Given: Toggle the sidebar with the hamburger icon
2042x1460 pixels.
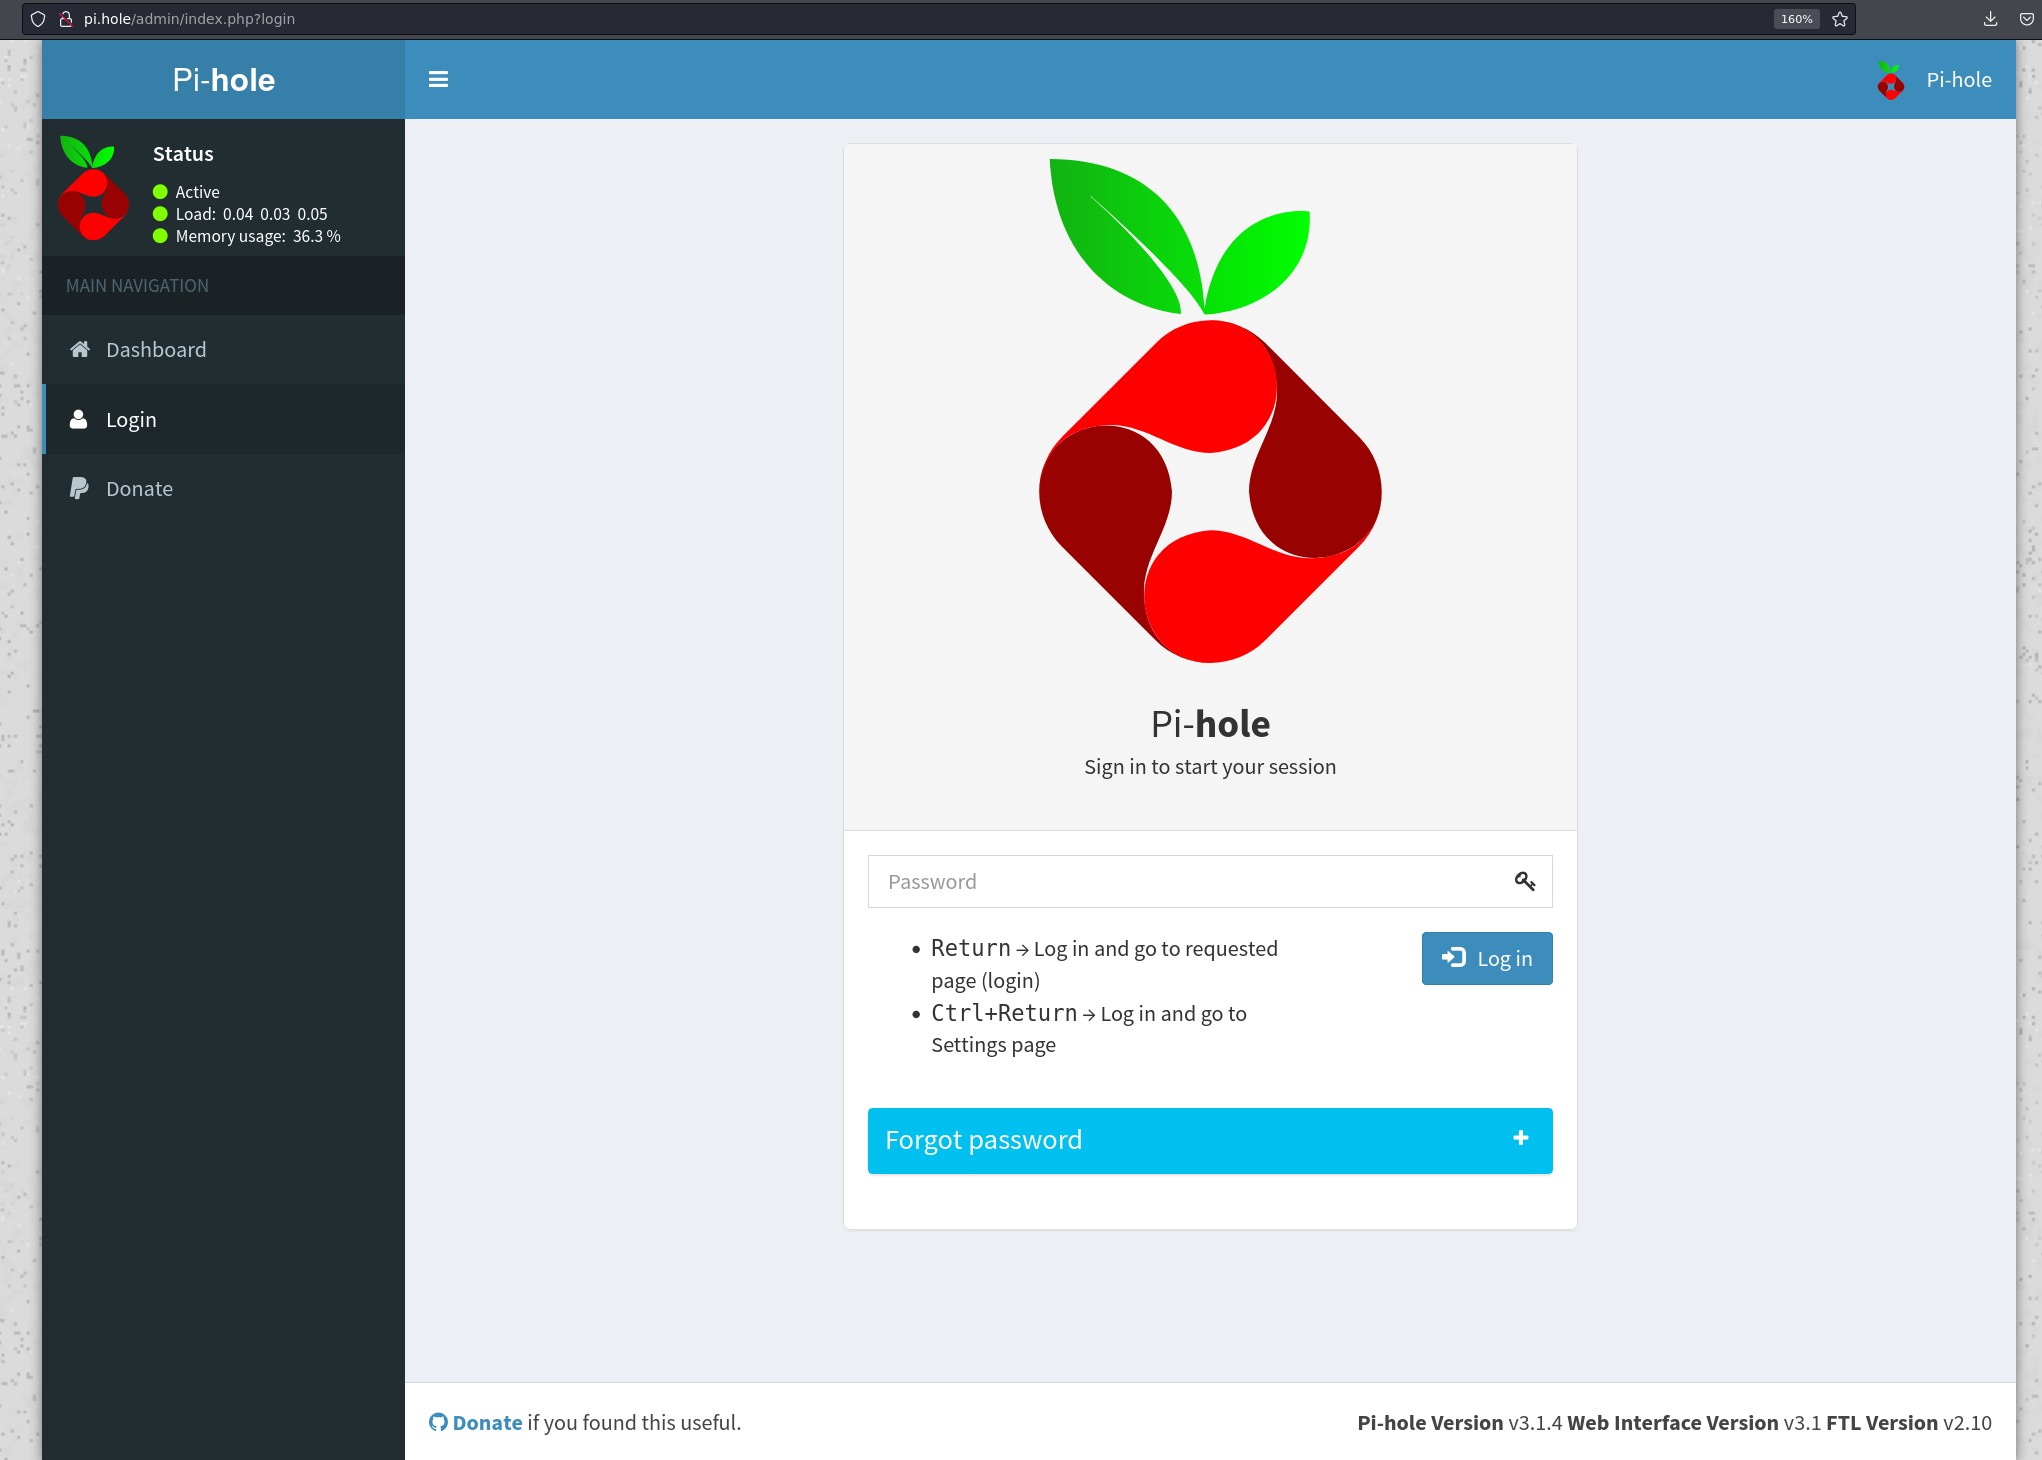Looking at the screenshot, I should 438,80.
